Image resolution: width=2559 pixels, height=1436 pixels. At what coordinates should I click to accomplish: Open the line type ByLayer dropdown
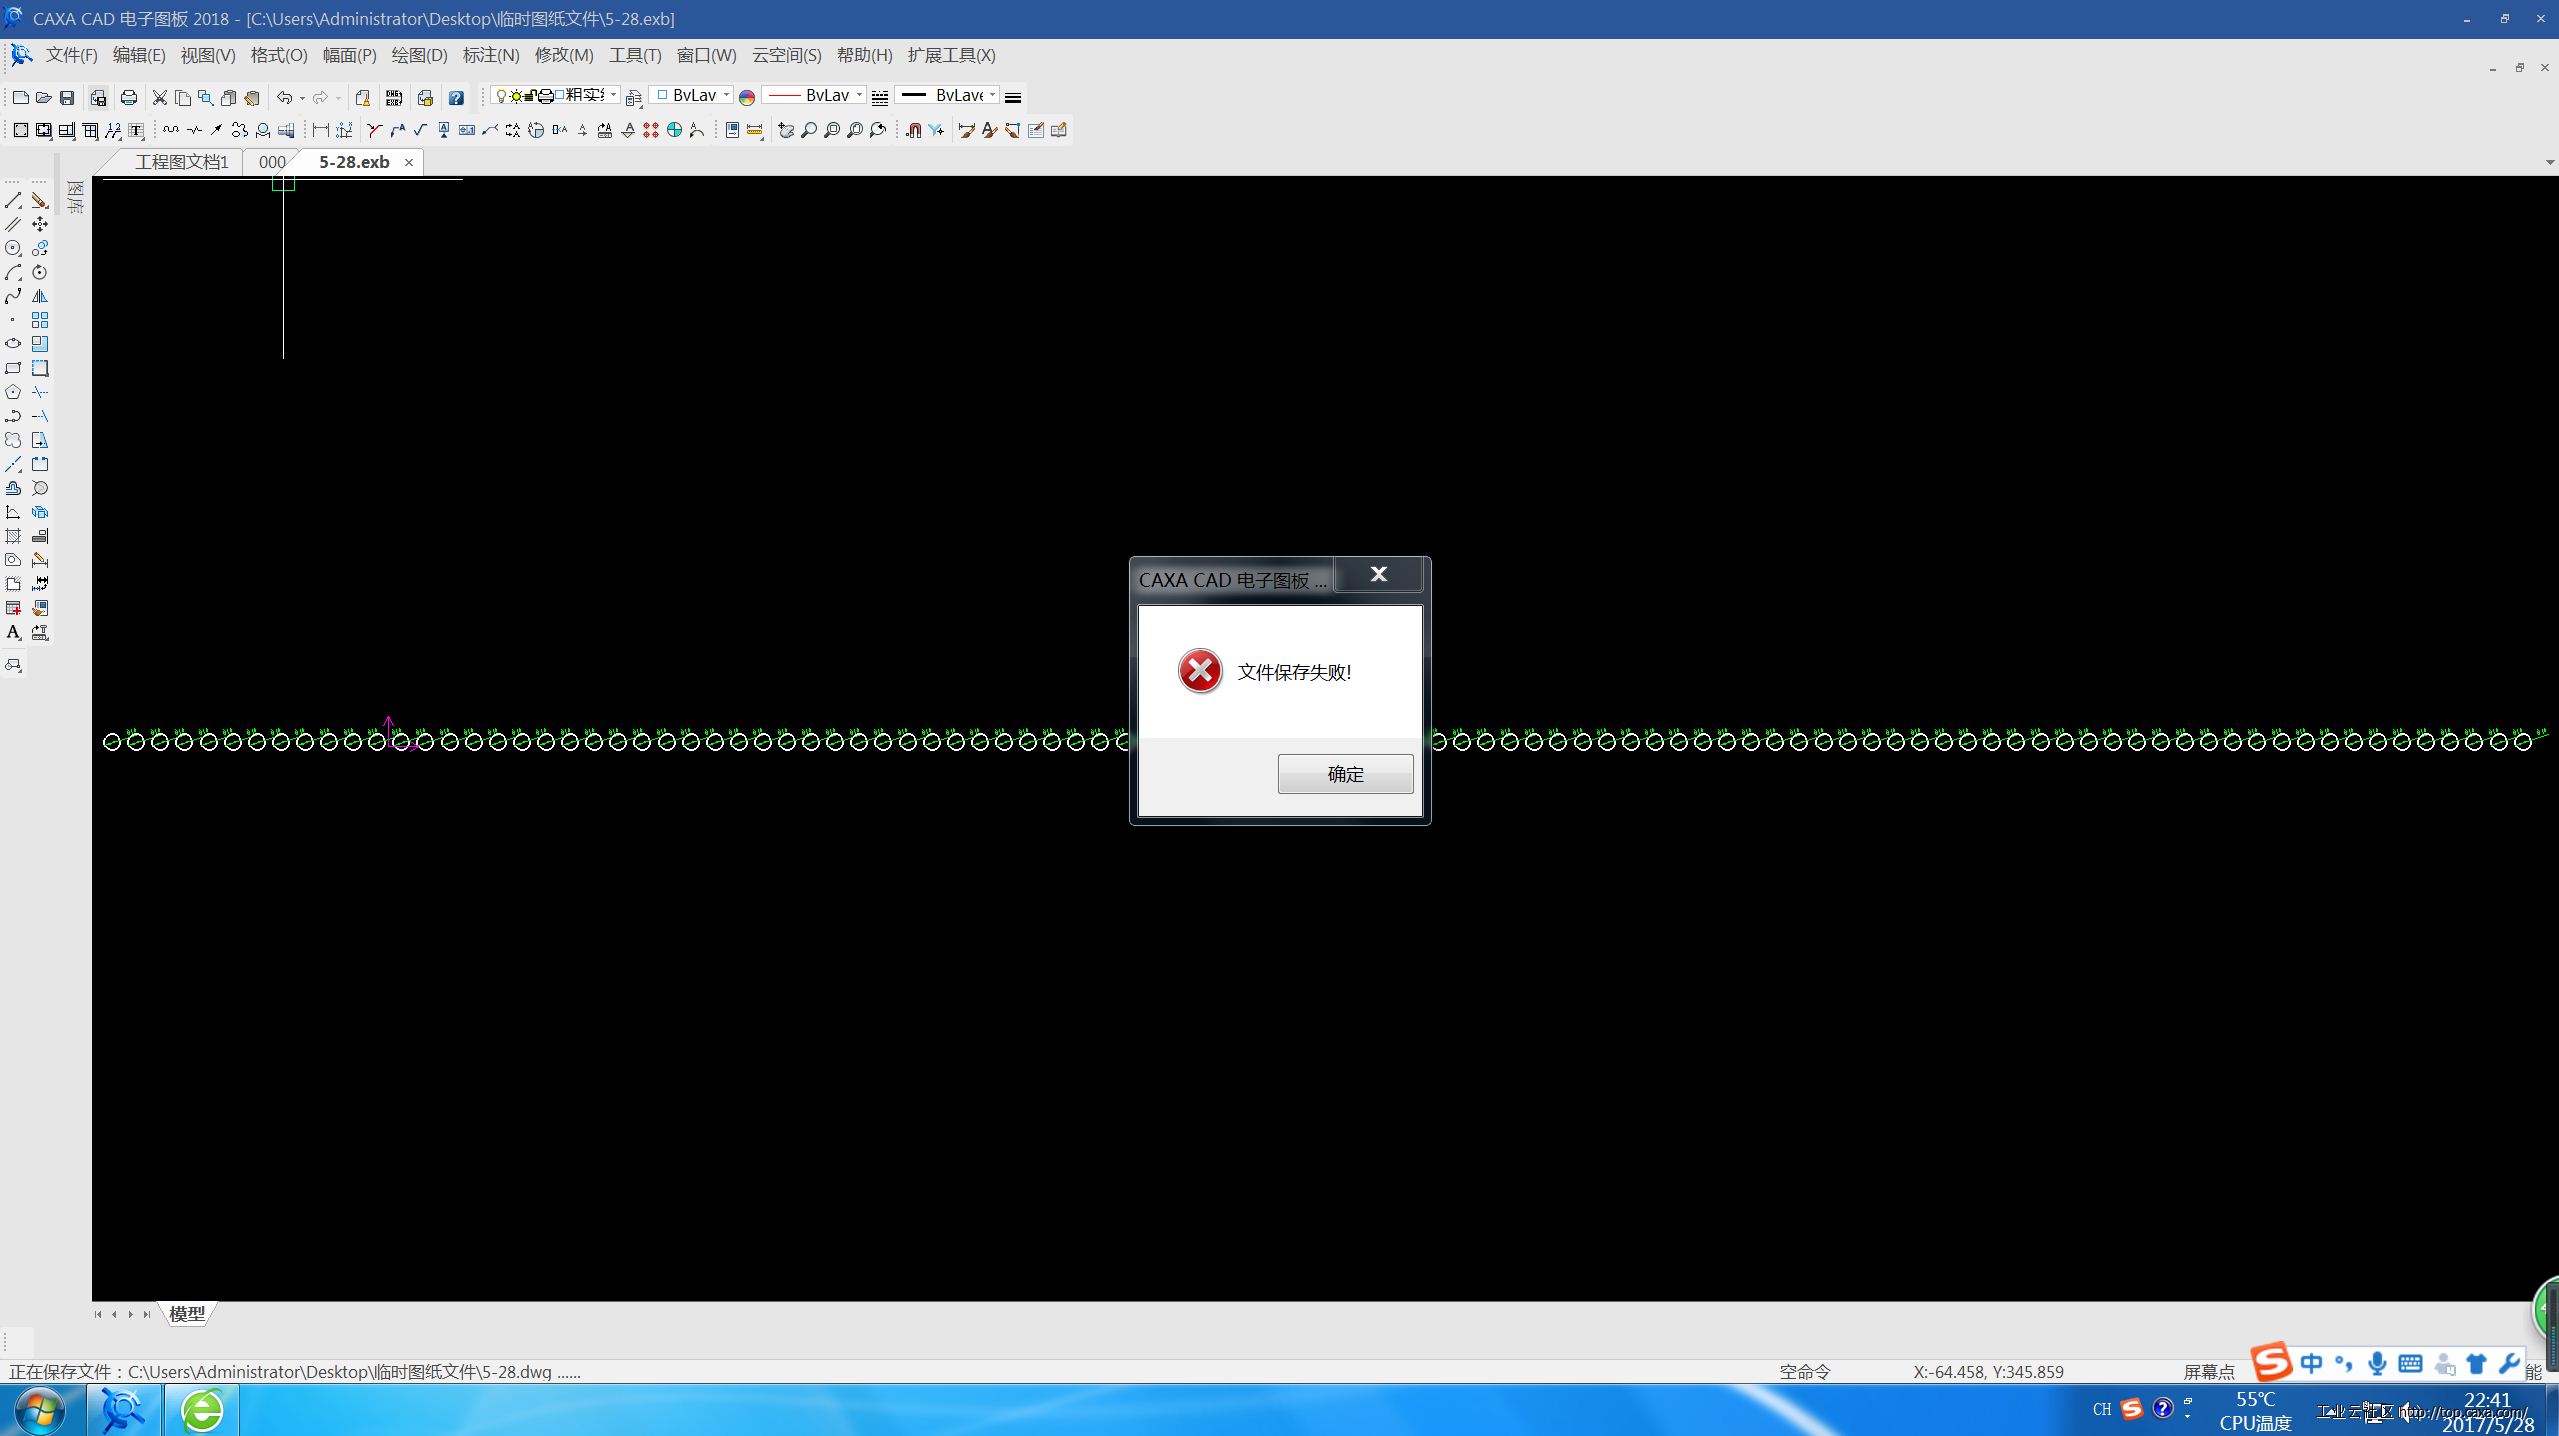point(859,95)
